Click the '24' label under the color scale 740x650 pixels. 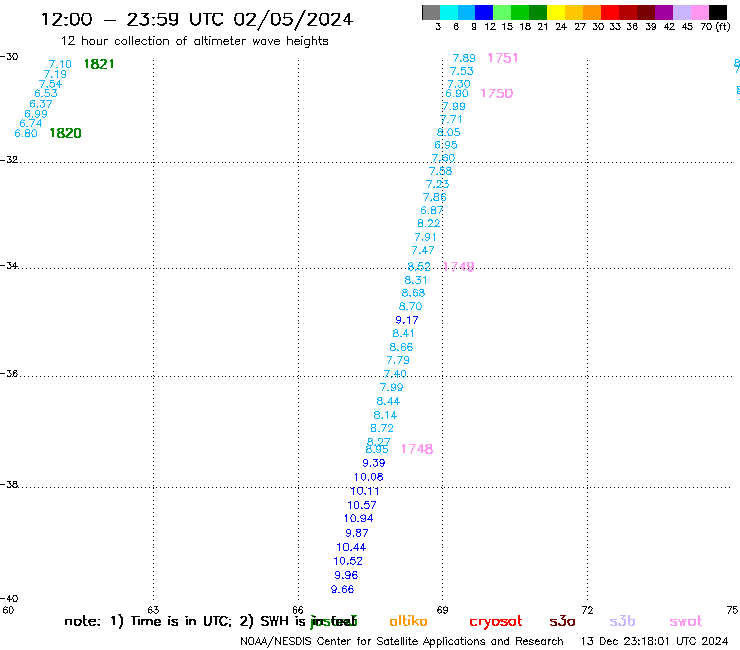click(561, 27)
